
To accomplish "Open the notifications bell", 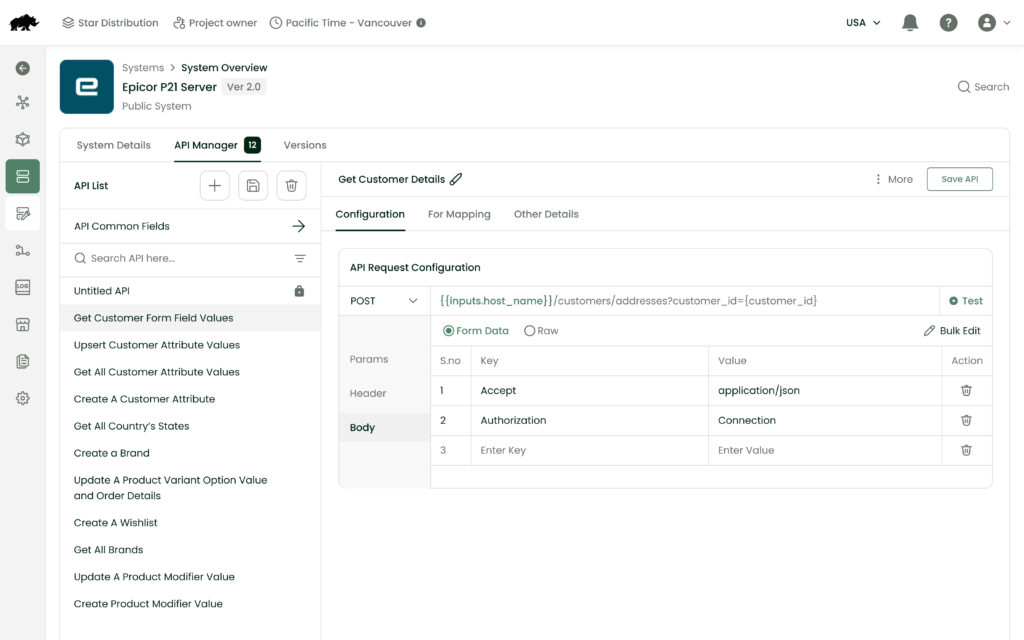I will (x=910, y=23).
